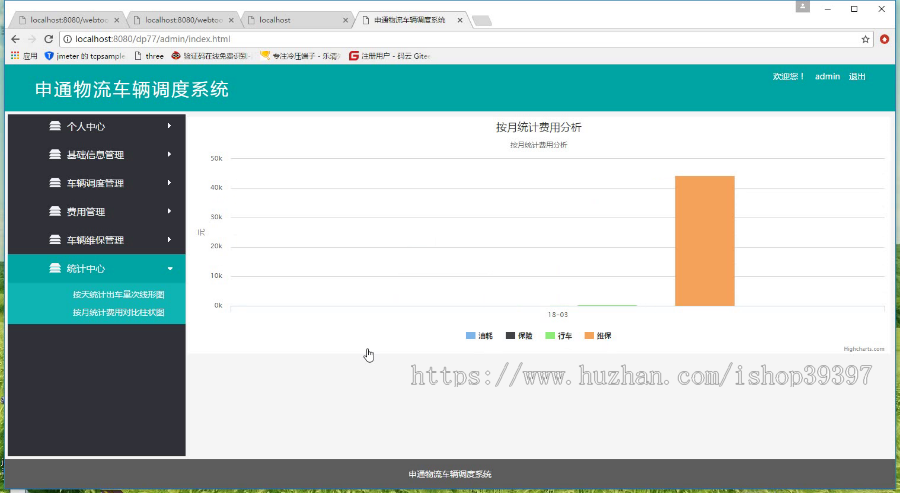The height and width of the screenshot is (493, 900).
Task: Click the stack icon beside 统计中心
Action: click(55, 268)
